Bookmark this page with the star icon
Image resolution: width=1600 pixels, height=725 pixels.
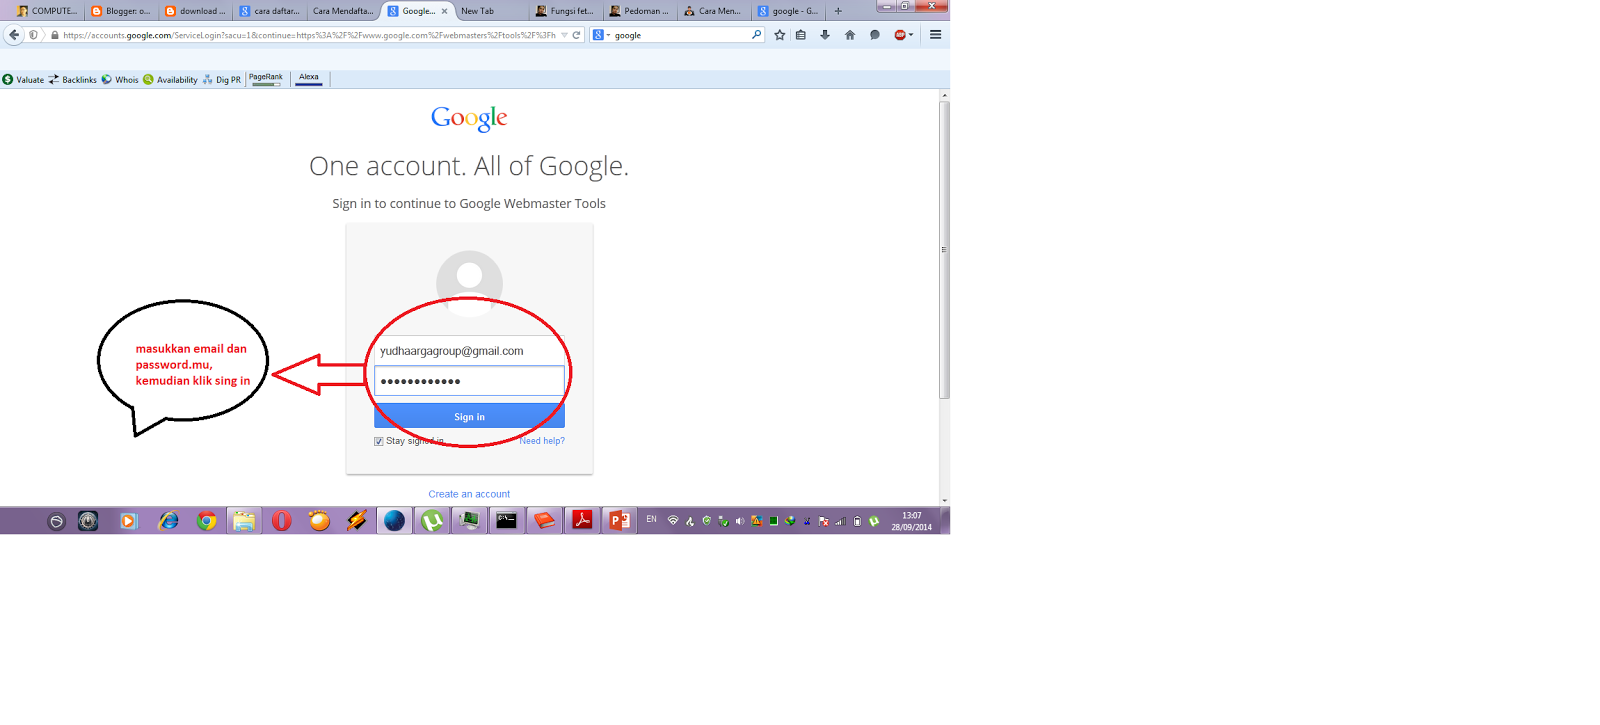click(x=780, y=35)
